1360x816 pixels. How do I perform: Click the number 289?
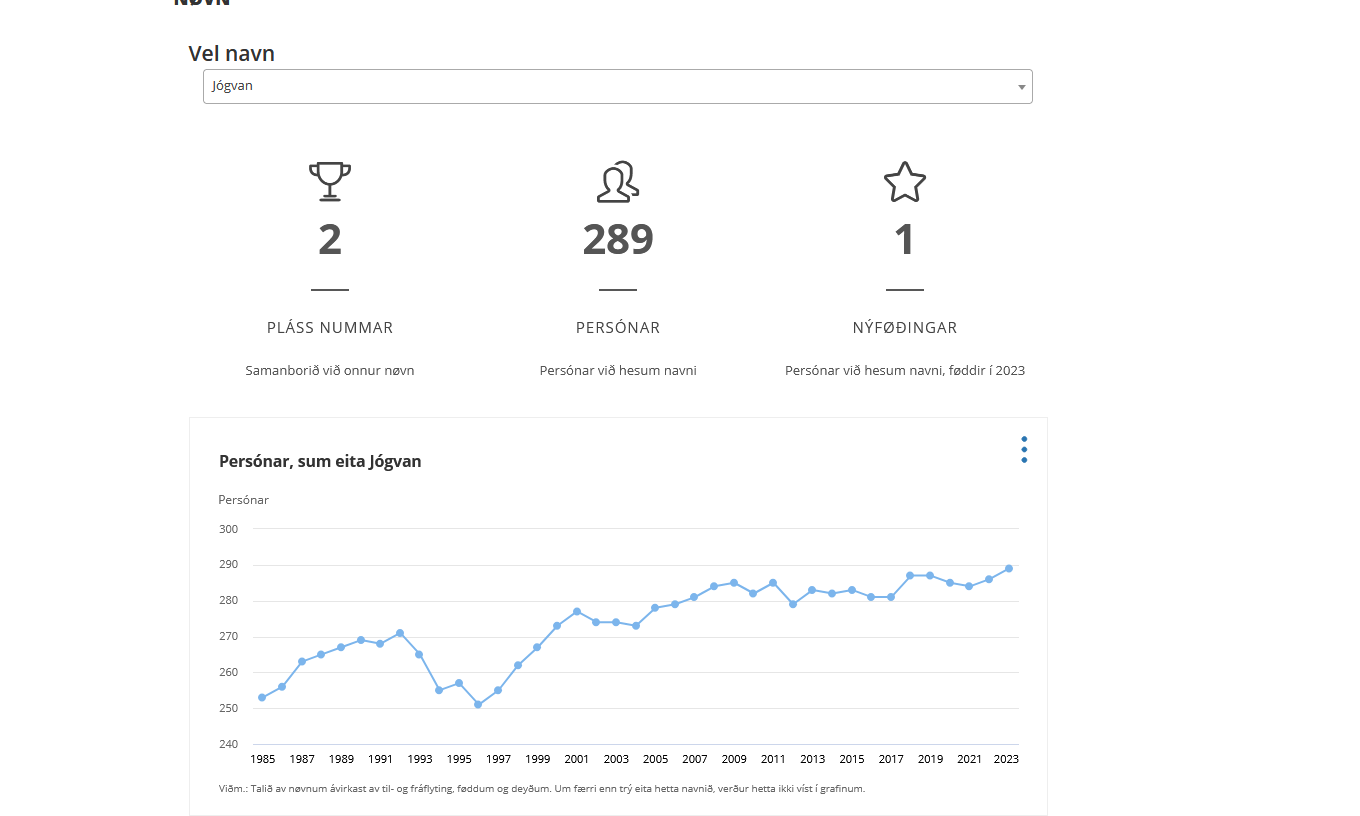click(618, 240)
